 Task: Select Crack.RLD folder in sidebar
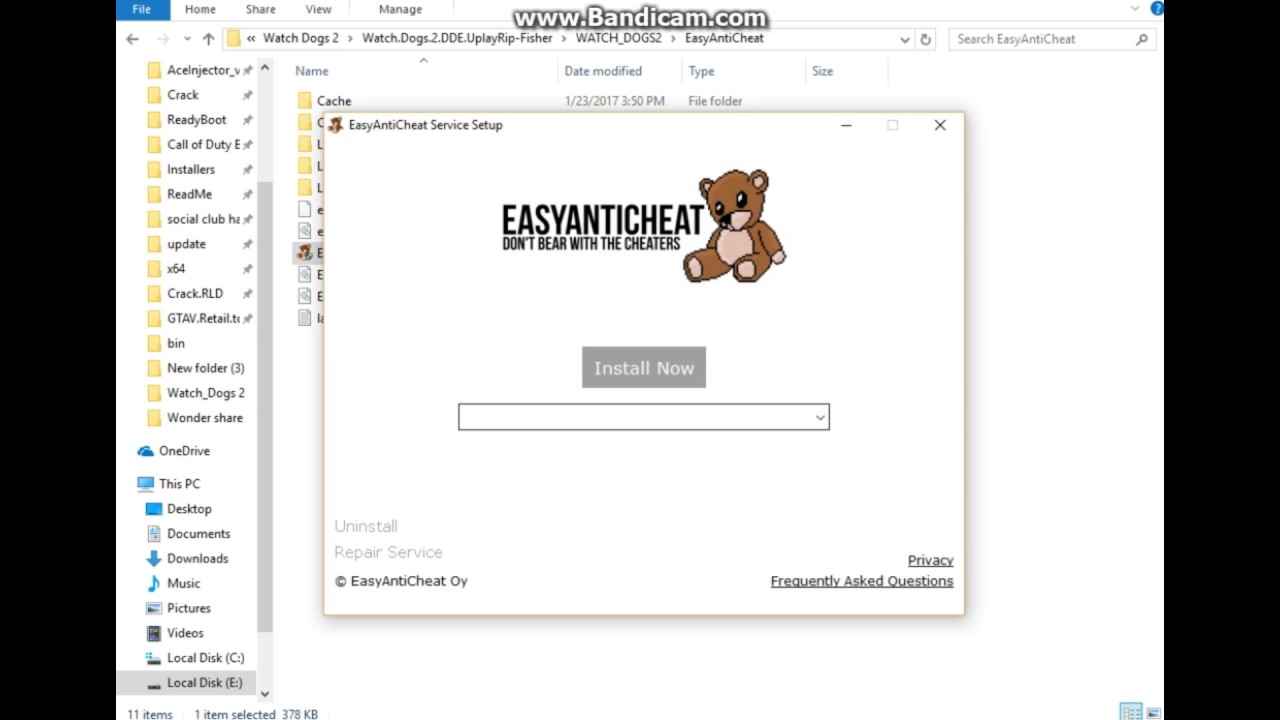click(195, 294)
